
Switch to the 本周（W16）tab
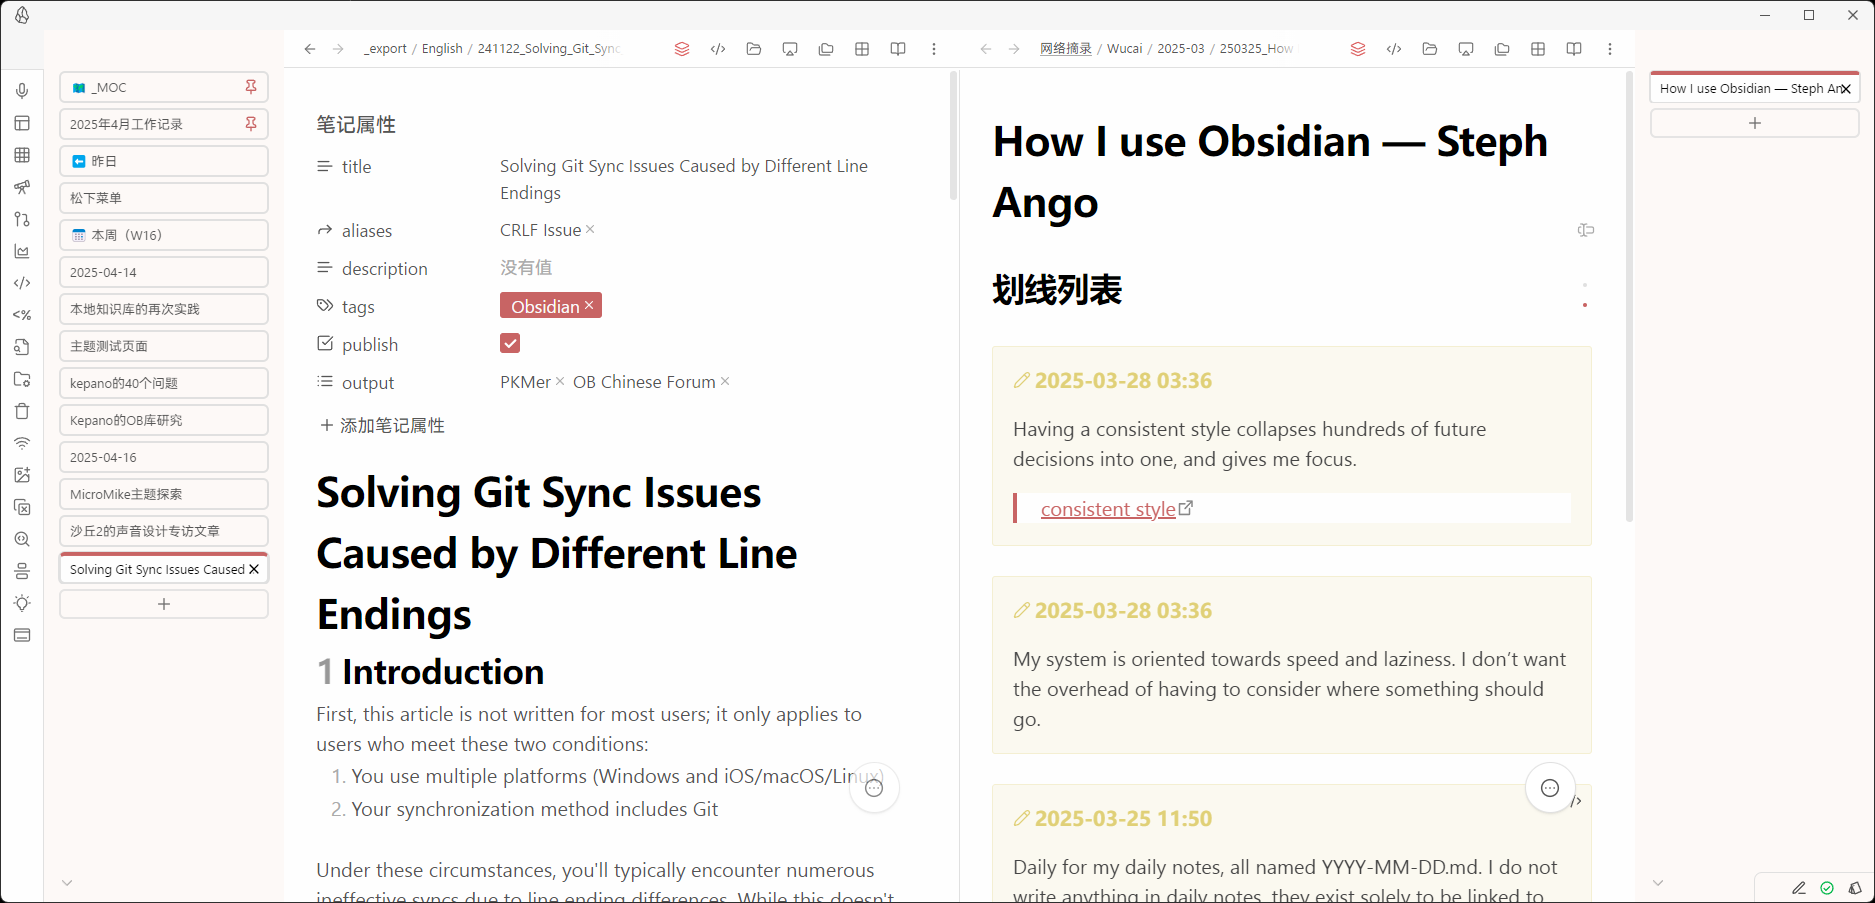[x=164, y=235]
